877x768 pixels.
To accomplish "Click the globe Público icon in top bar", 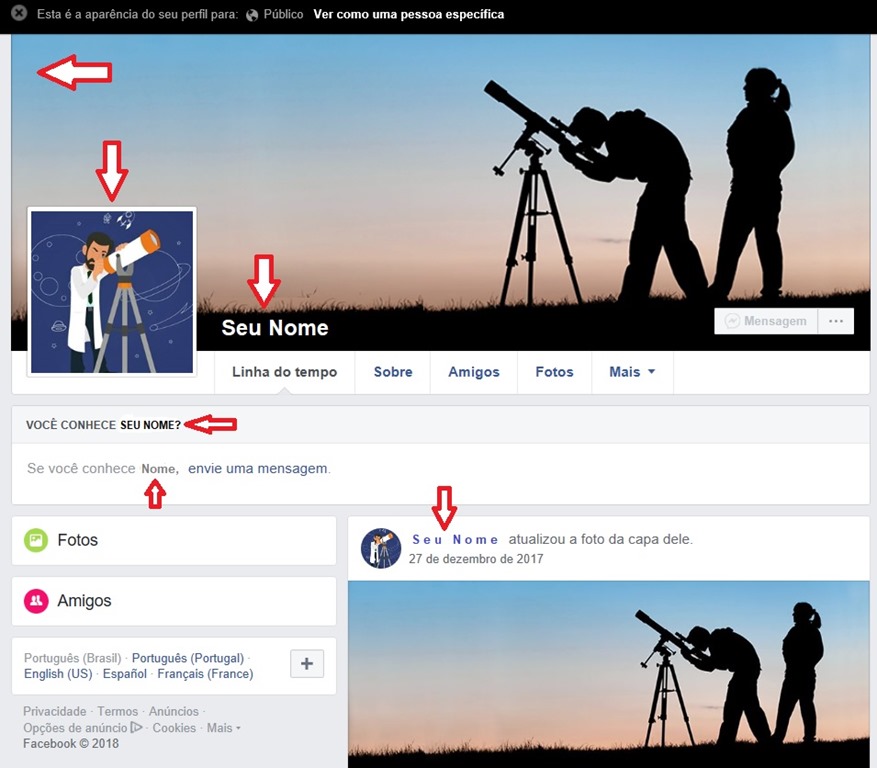I will (x=252, y=15).
